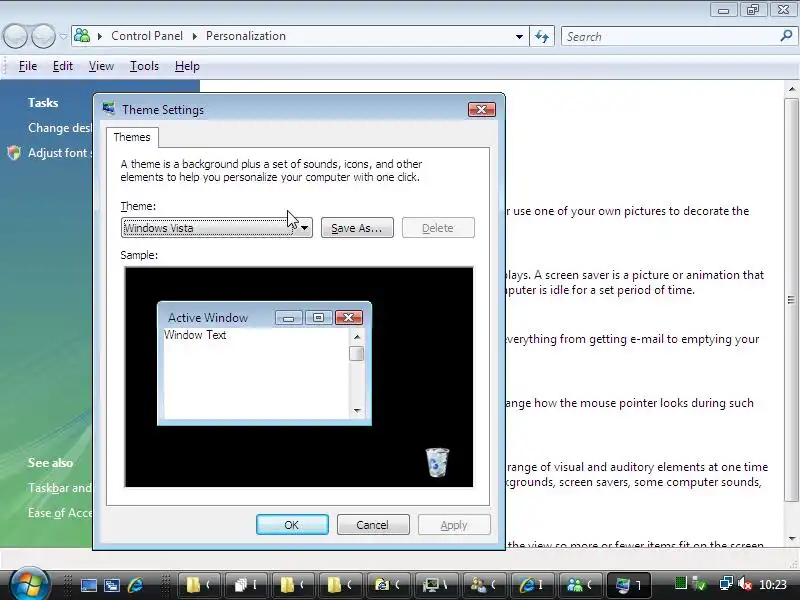Open the Help menu

[x=187, y=66]
